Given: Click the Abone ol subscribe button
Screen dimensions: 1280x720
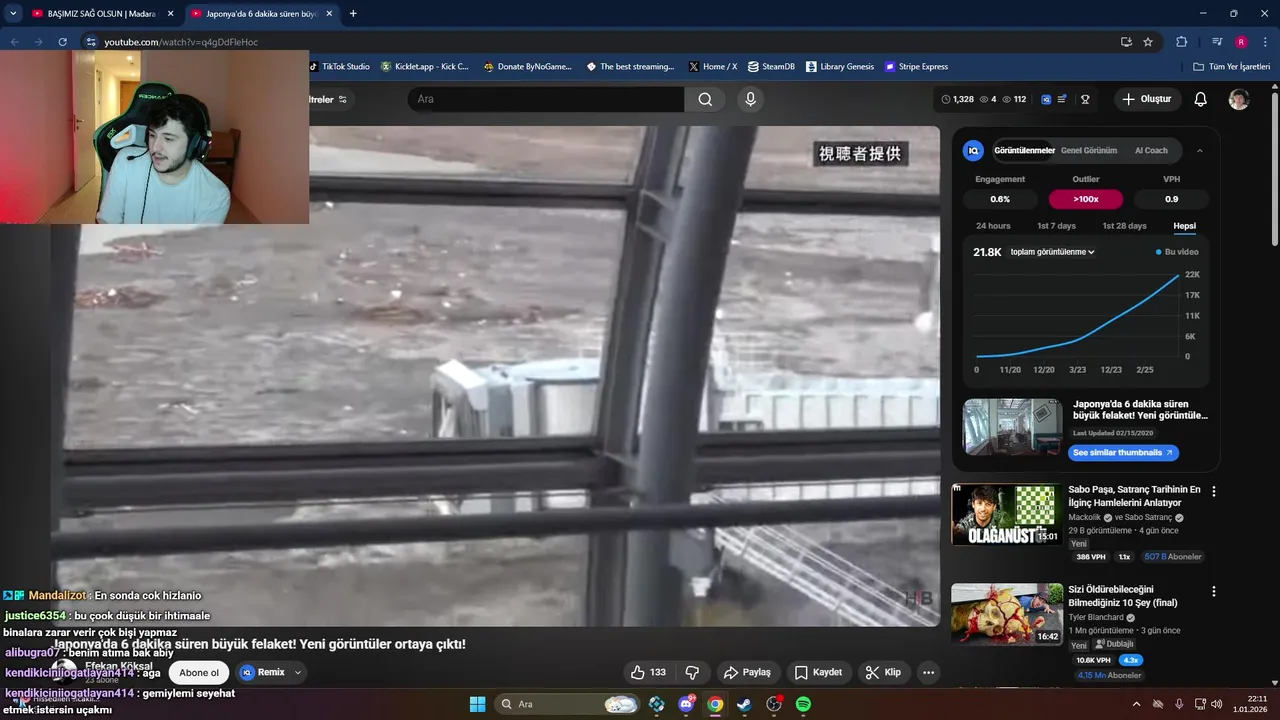Looking at the screenshot, I should pos(199,673).
